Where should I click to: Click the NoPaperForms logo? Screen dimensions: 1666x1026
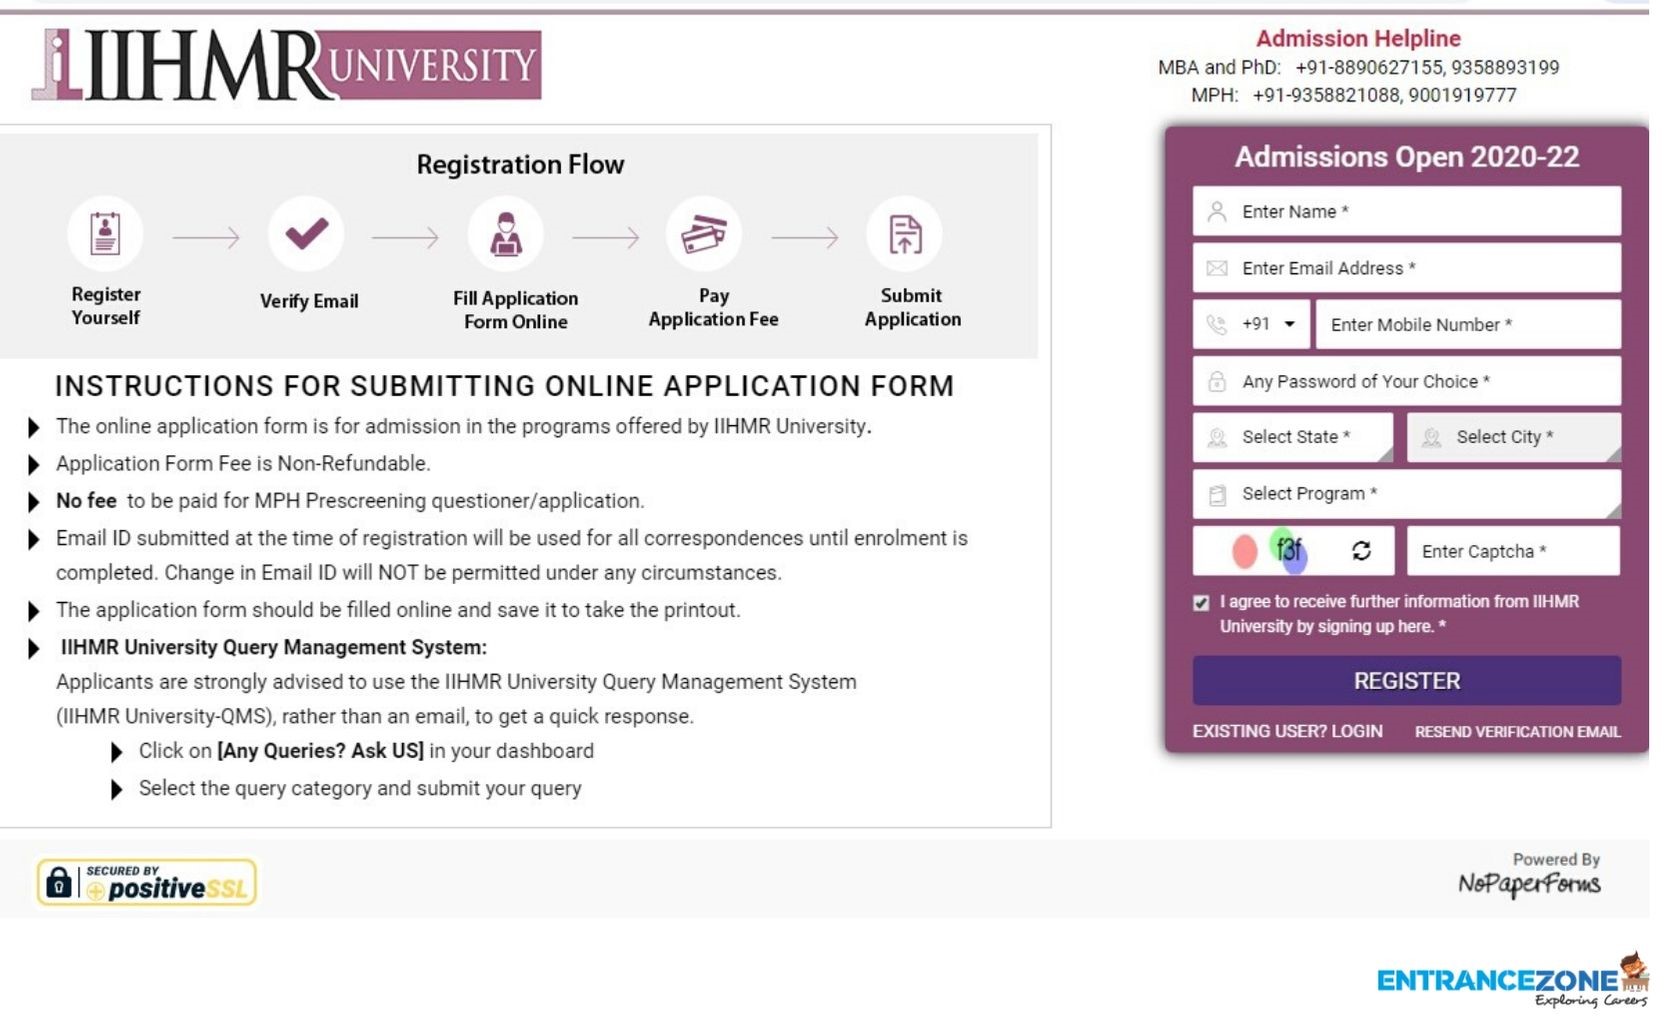pyautogui.click(x=1529, y=883)
